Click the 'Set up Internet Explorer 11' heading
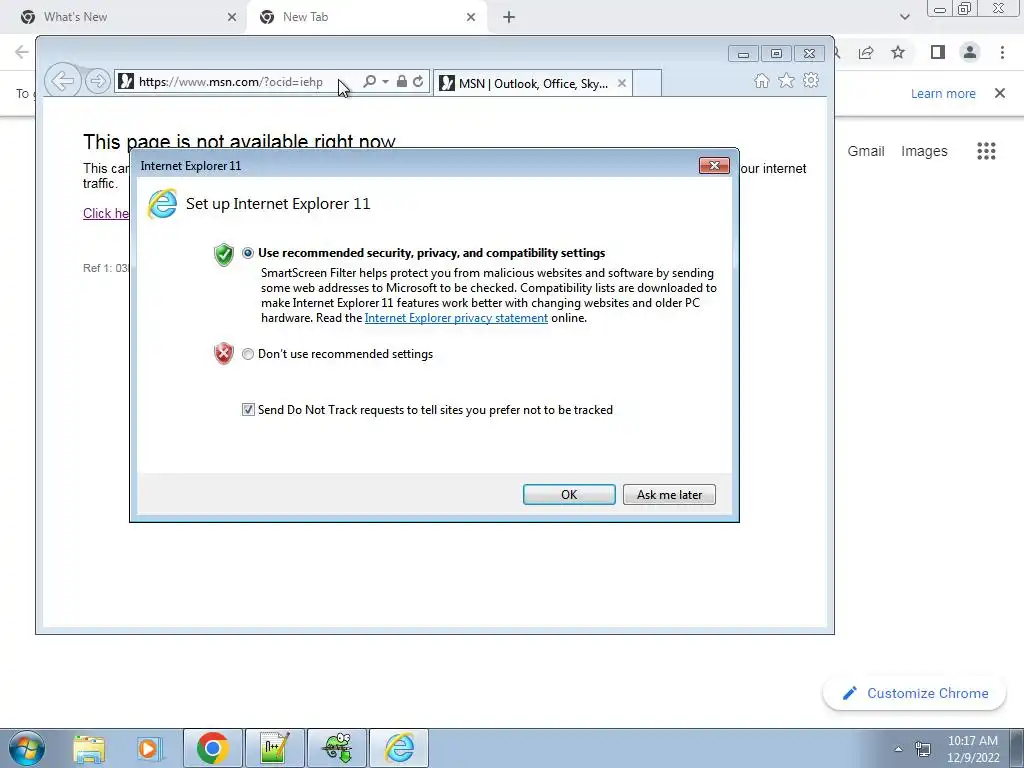The height and width of the screenshot is (768, 1024). tap(278, 204)
